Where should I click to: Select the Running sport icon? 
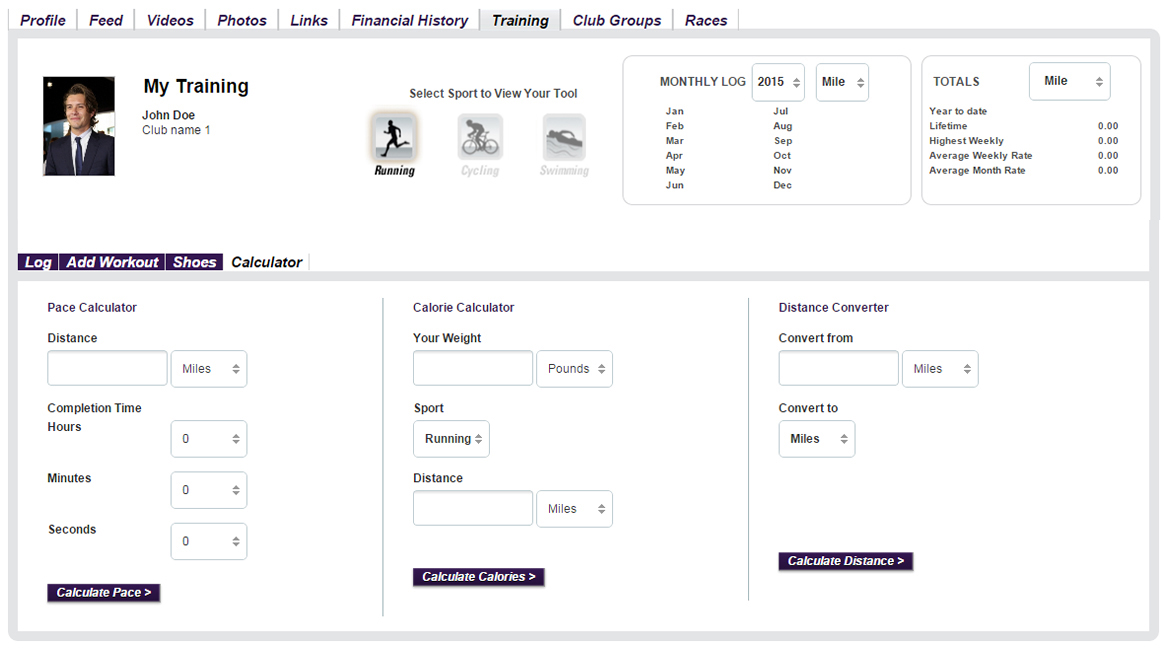pos(394,137)
